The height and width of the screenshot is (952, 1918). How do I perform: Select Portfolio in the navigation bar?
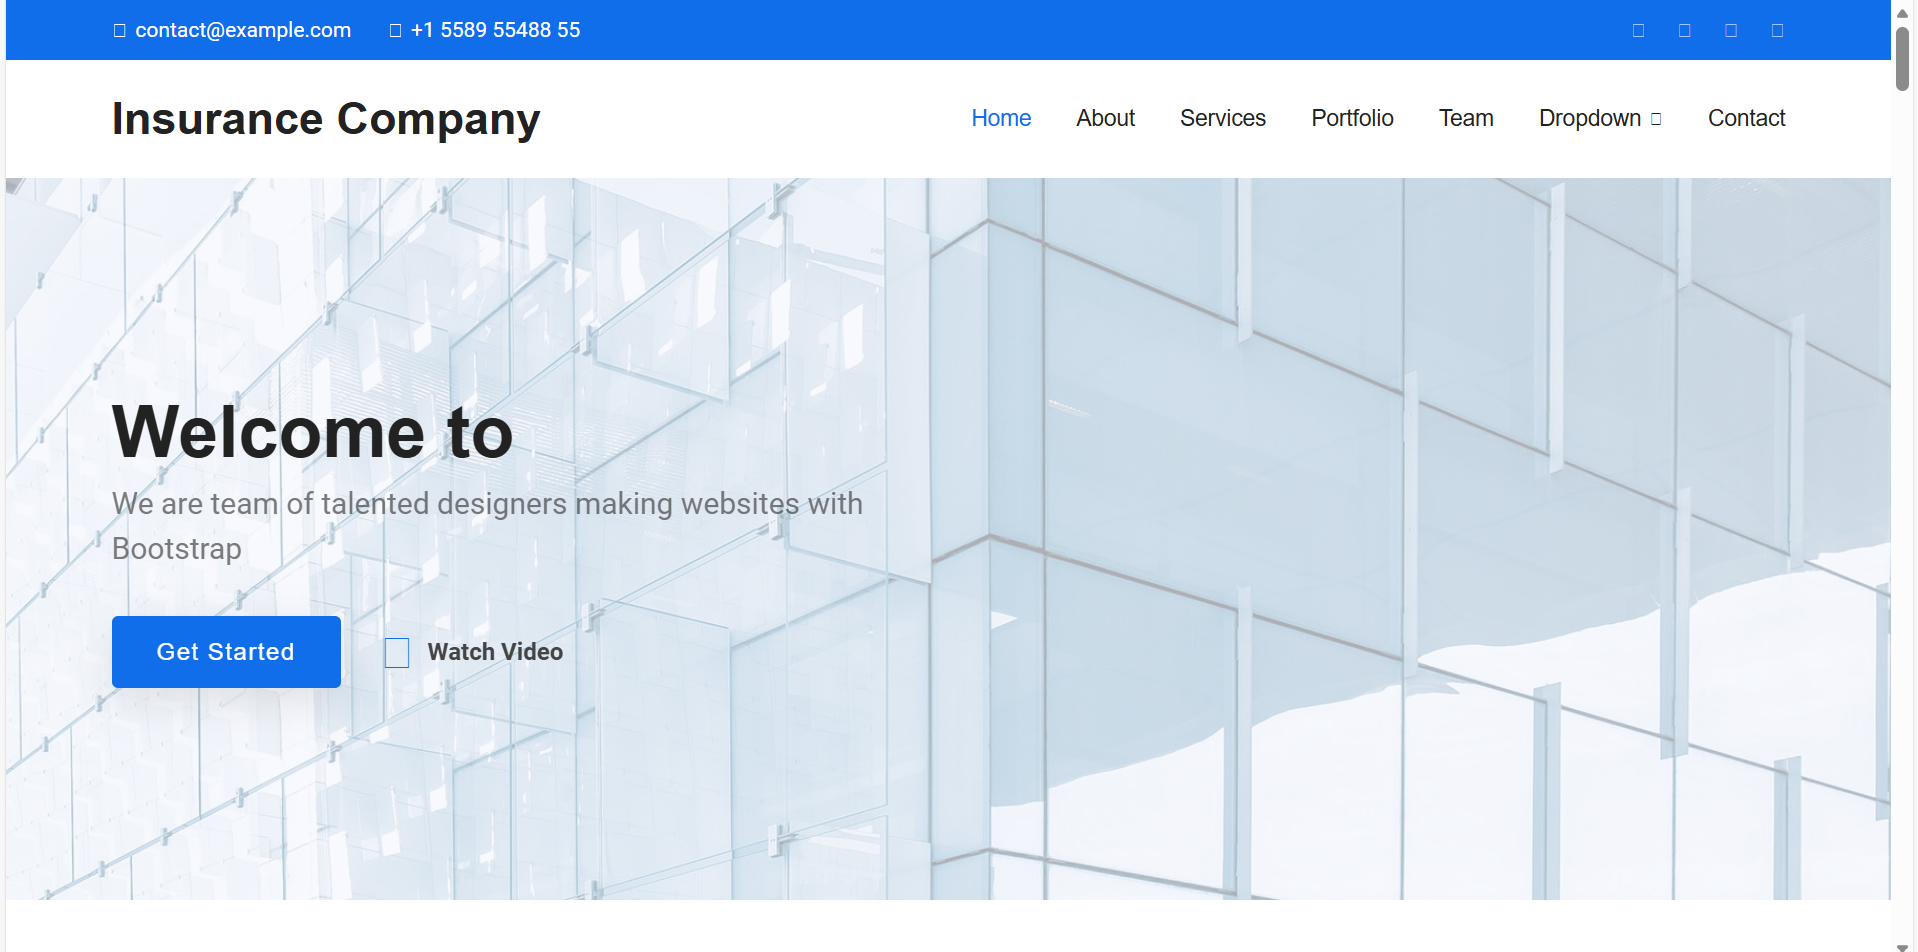pos(1352,118)
